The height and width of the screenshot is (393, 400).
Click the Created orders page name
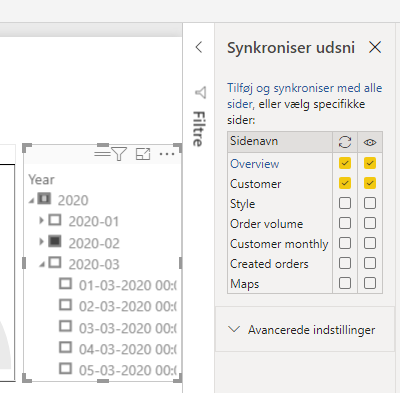tap(269, 264)
